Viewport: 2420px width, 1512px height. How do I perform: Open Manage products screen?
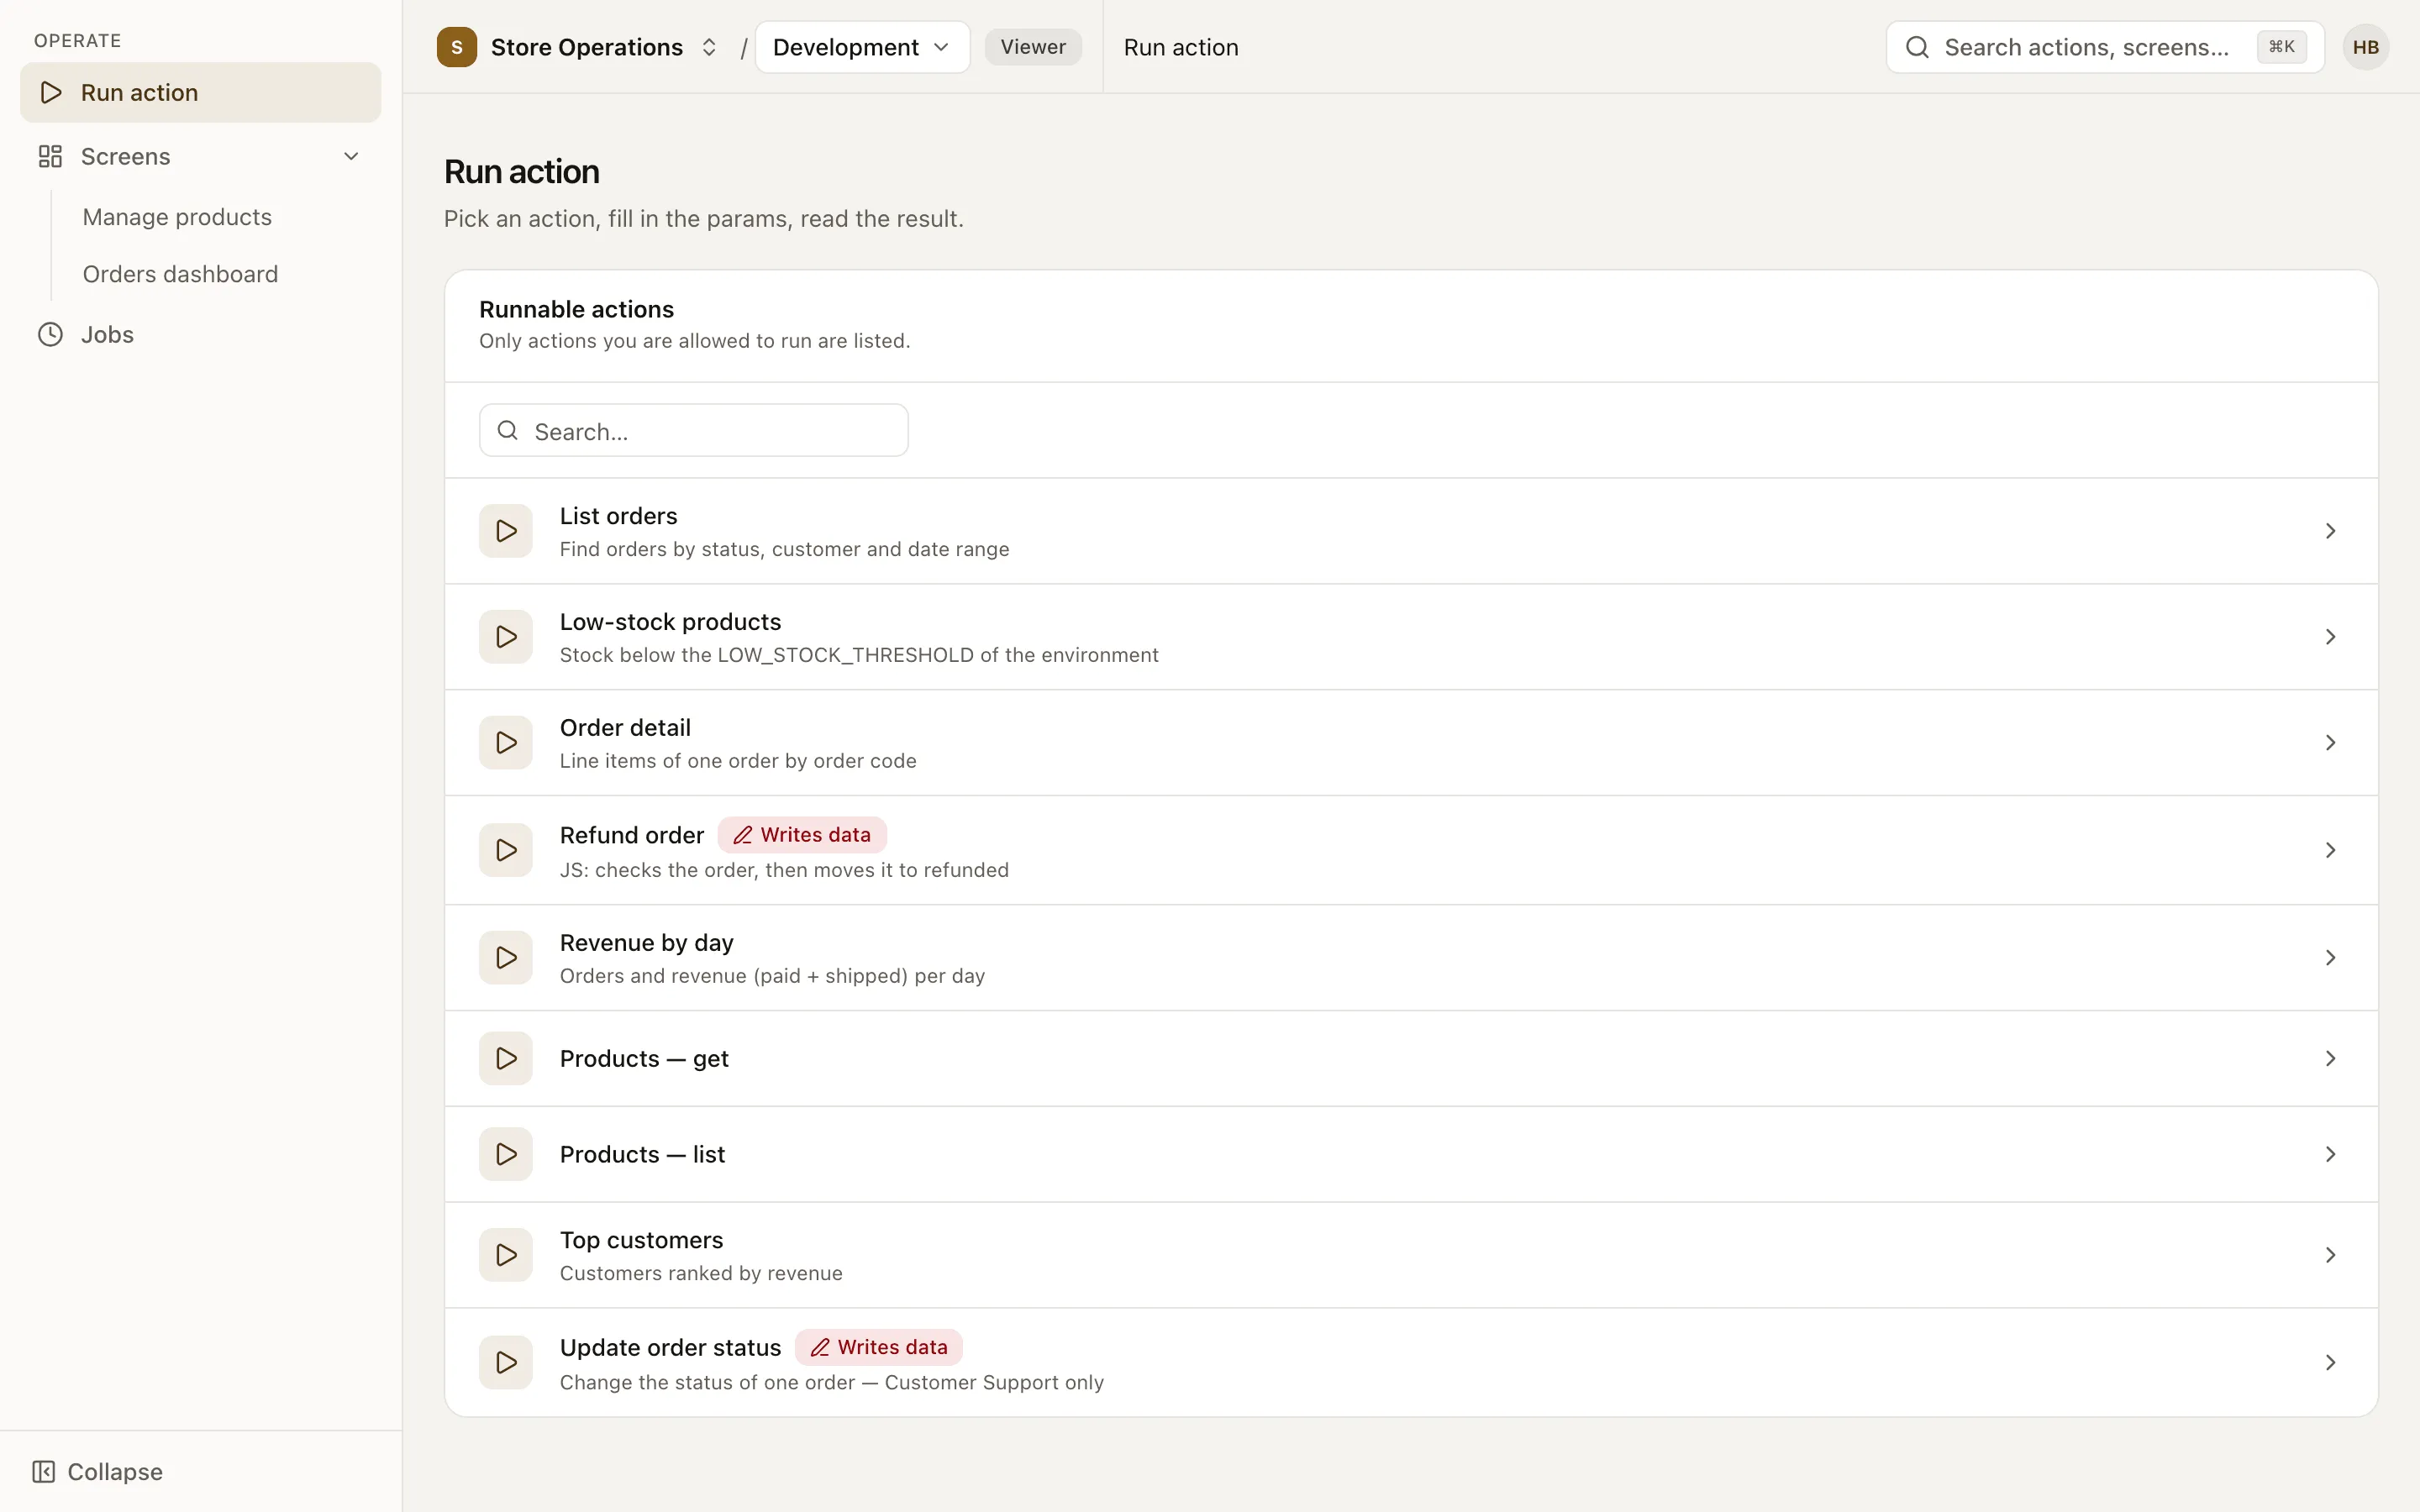(x=177, y=217)
